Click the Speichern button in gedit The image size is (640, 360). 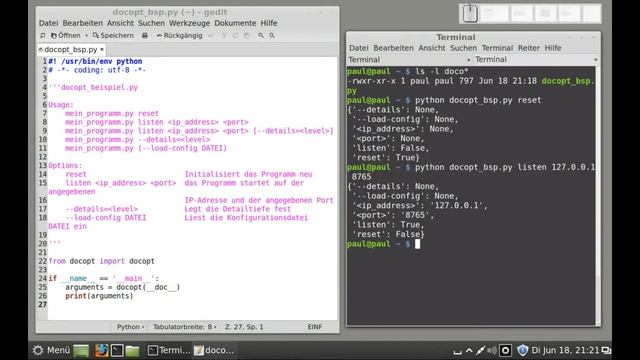coord(113,36)
